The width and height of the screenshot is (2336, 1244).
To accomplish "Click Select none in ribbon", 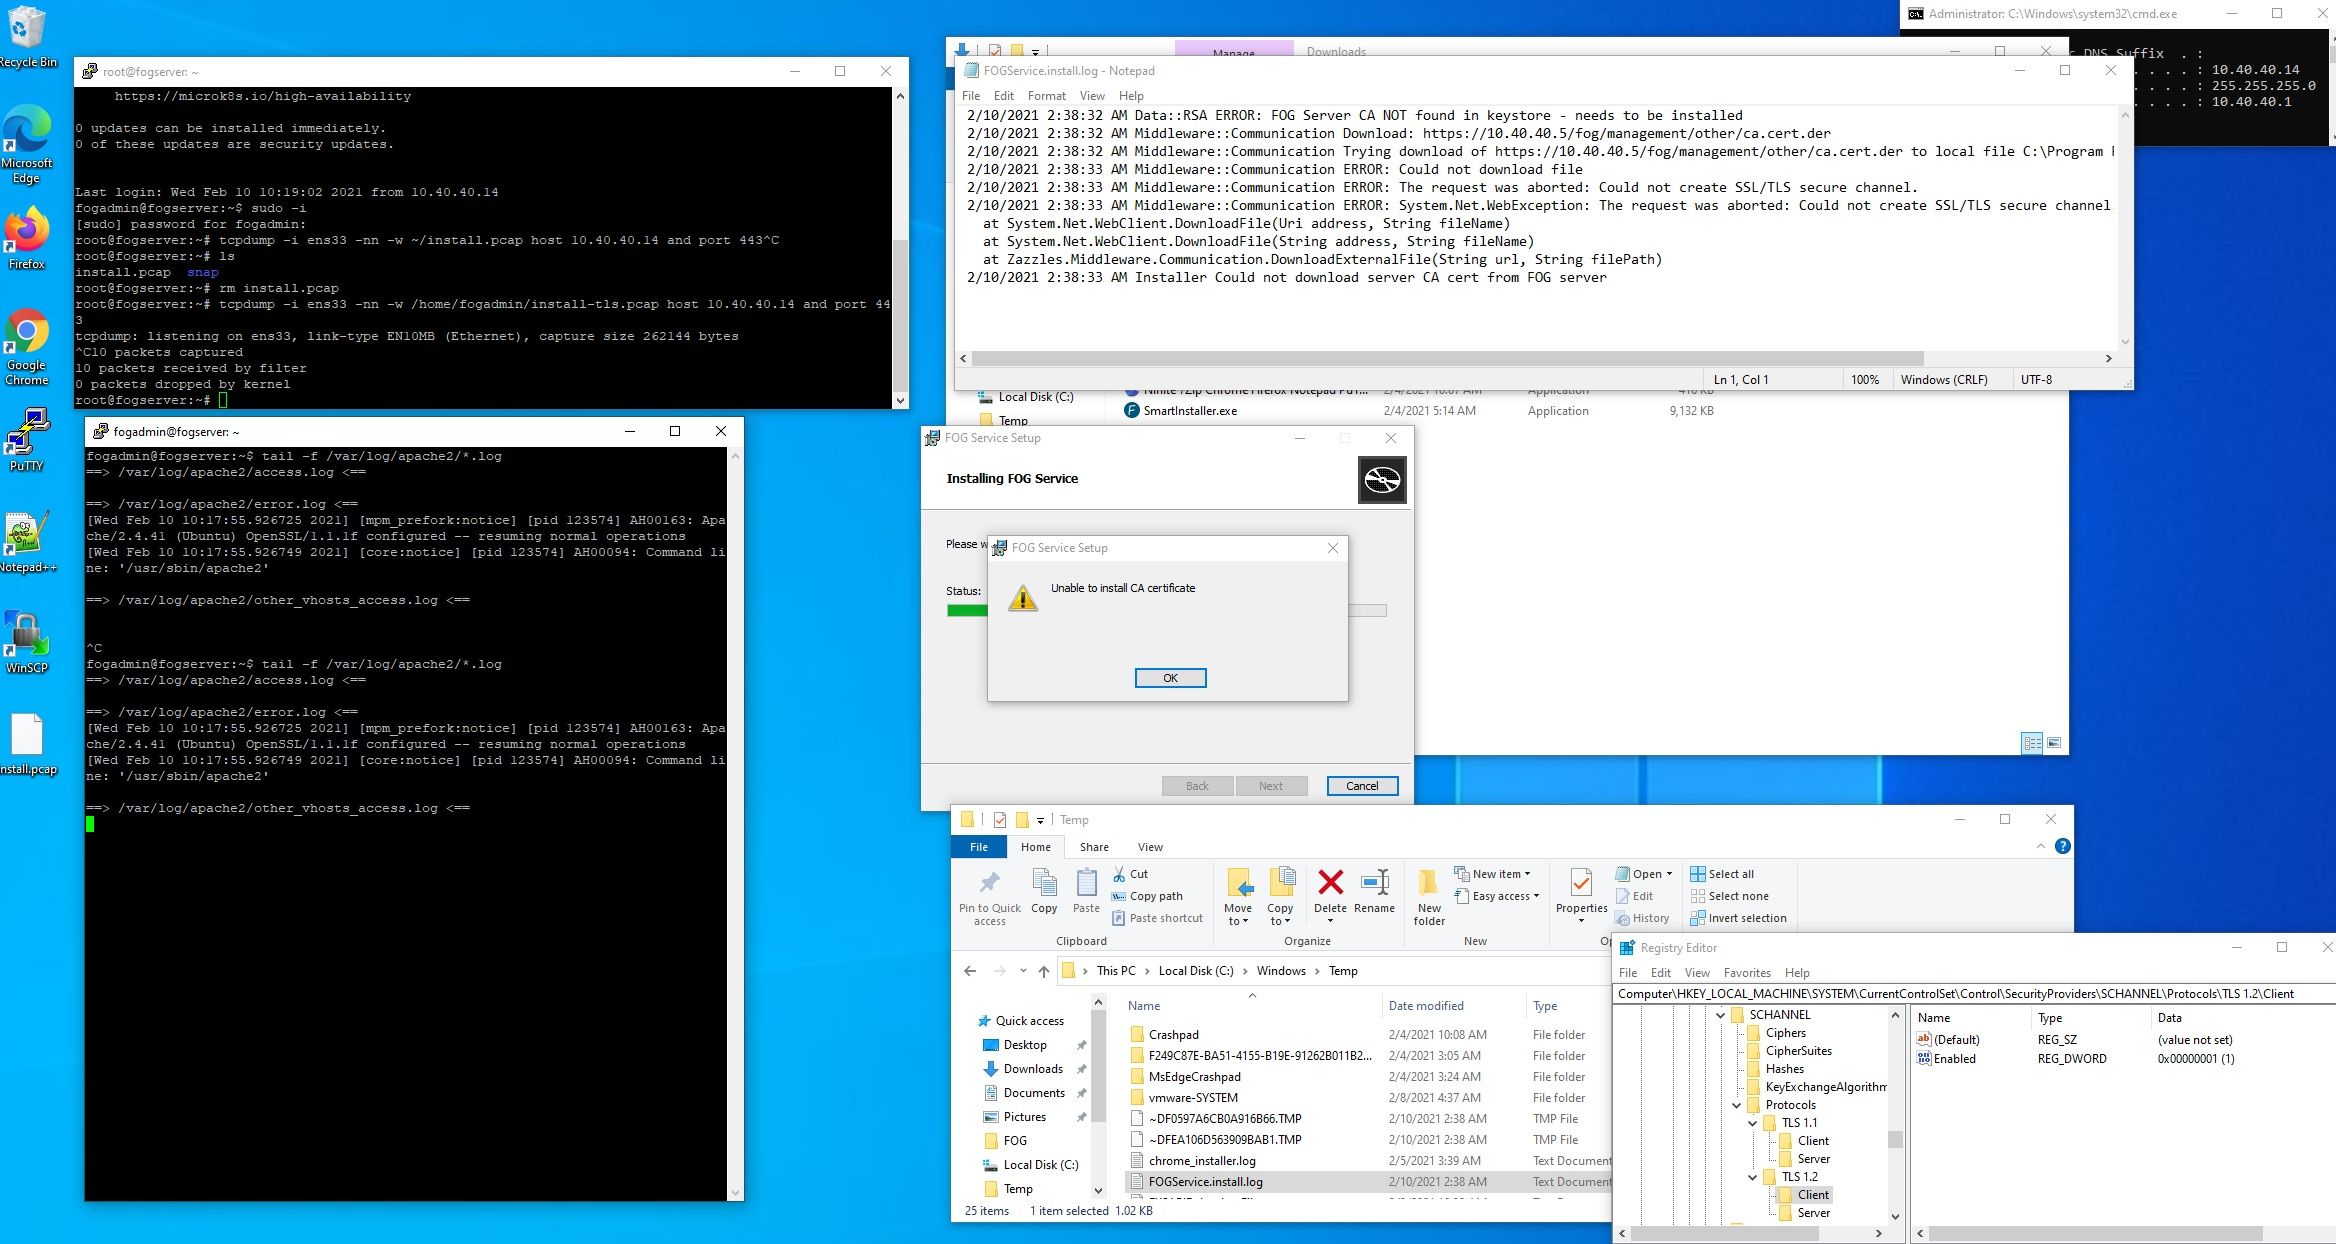I will pyautogui.click(x=1729, y=896).
